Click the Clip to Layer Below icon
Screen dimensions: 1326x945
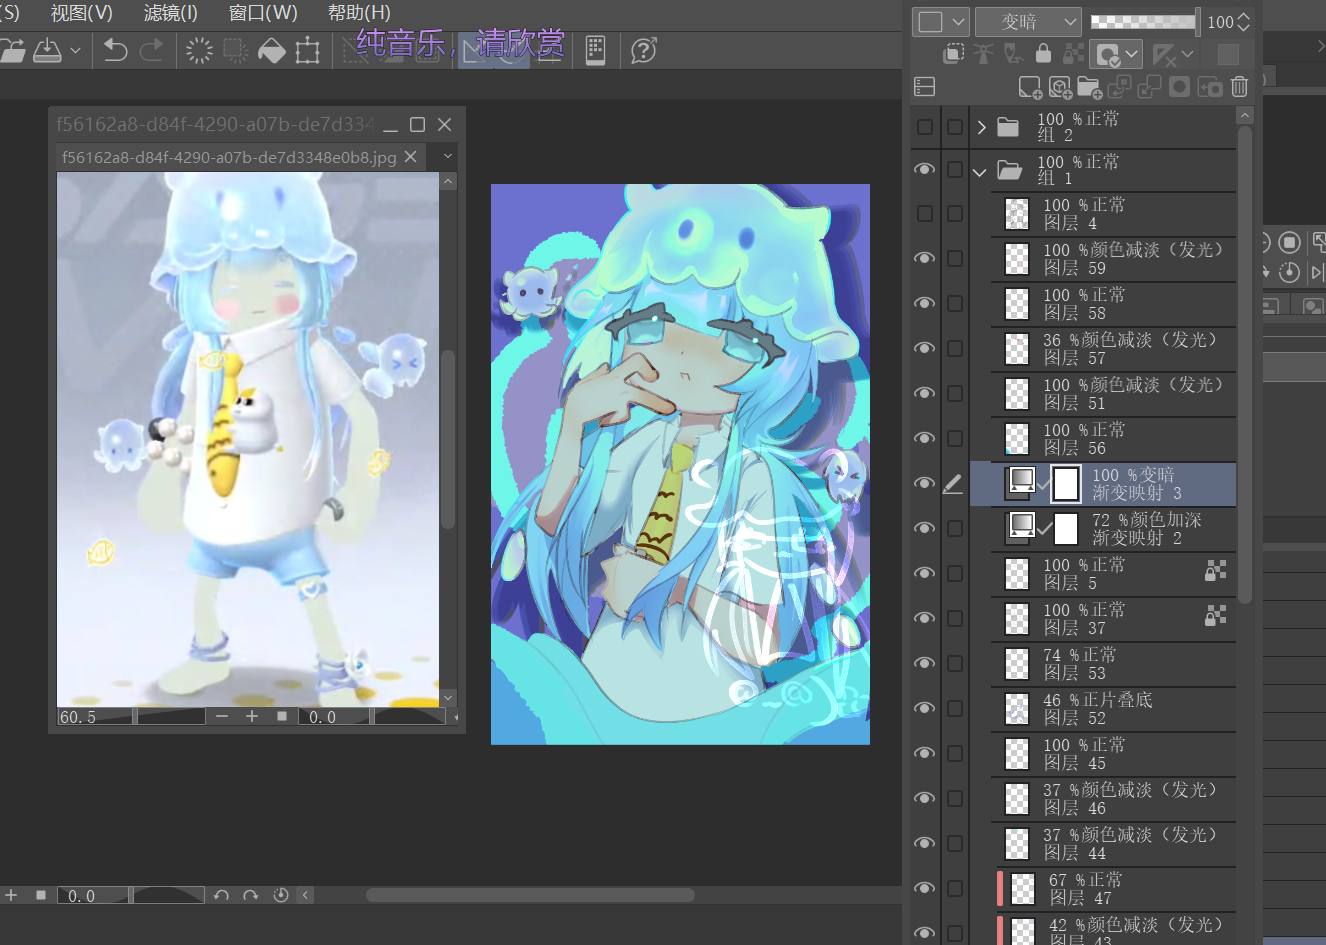pos(954,53)
